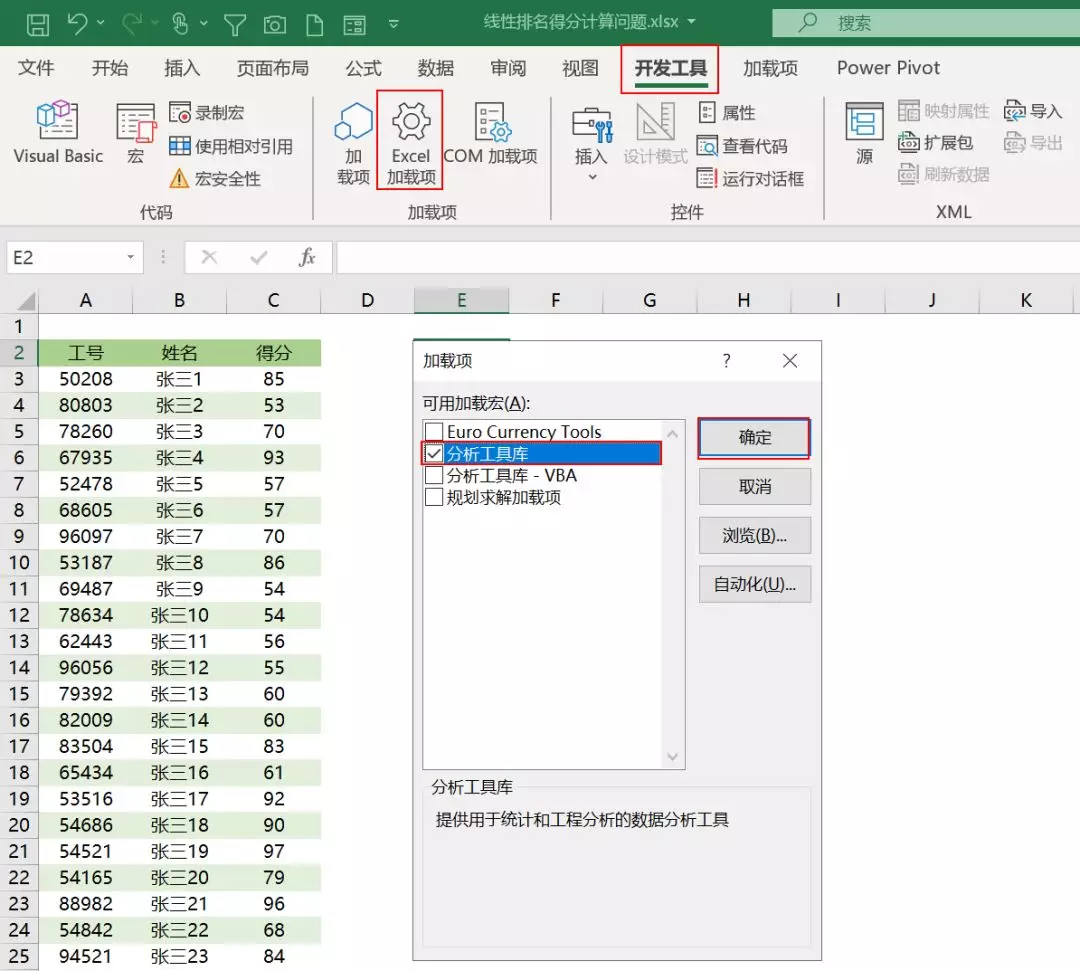Switch to the 视图 (View) tab

click(580, 67)
